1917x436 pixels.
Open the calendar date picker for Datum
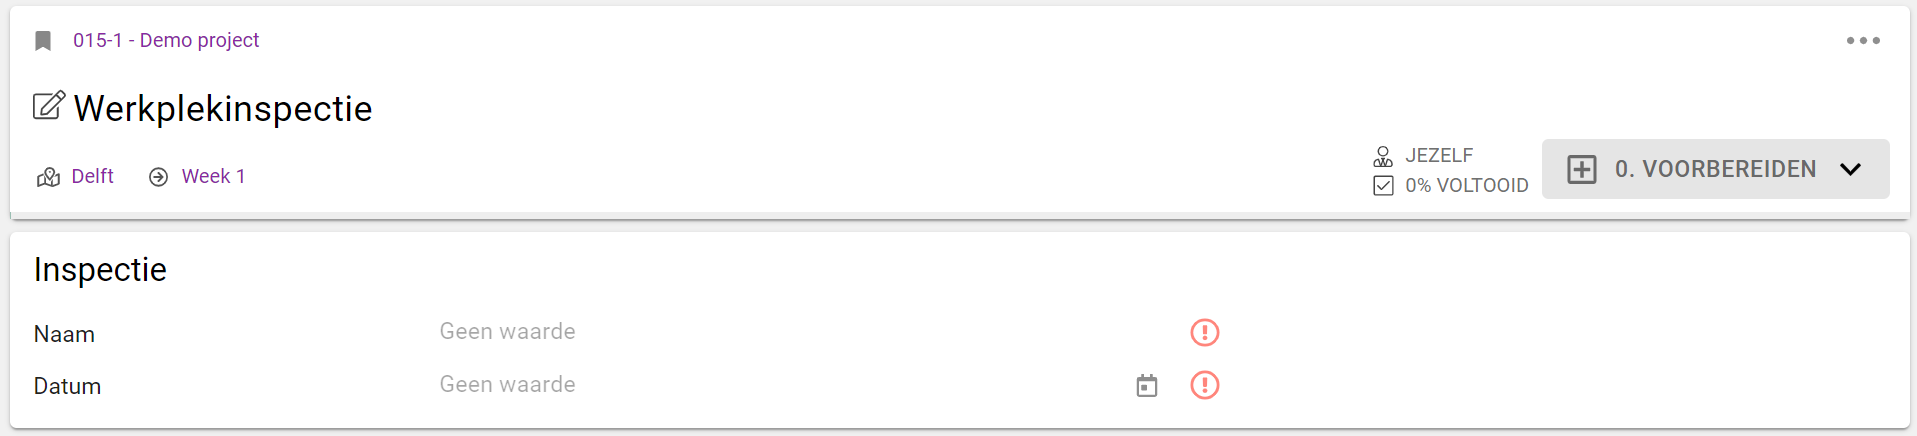coord(1147,385)
